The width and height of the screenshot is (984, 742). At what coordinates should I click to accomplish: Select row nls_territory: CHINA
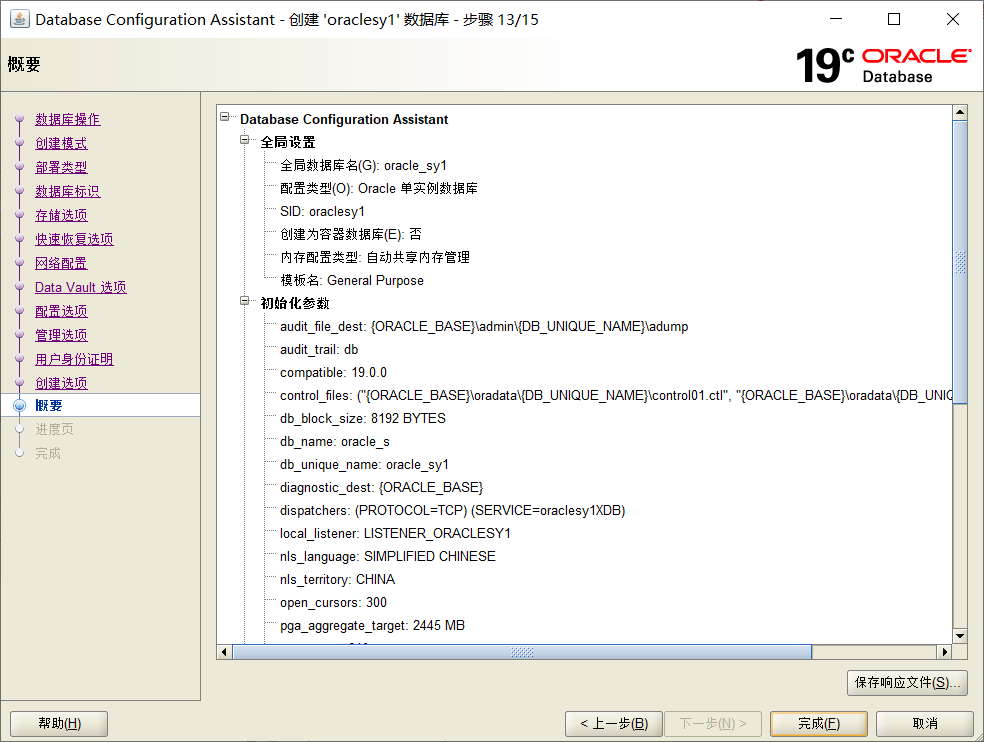(338, 579)
